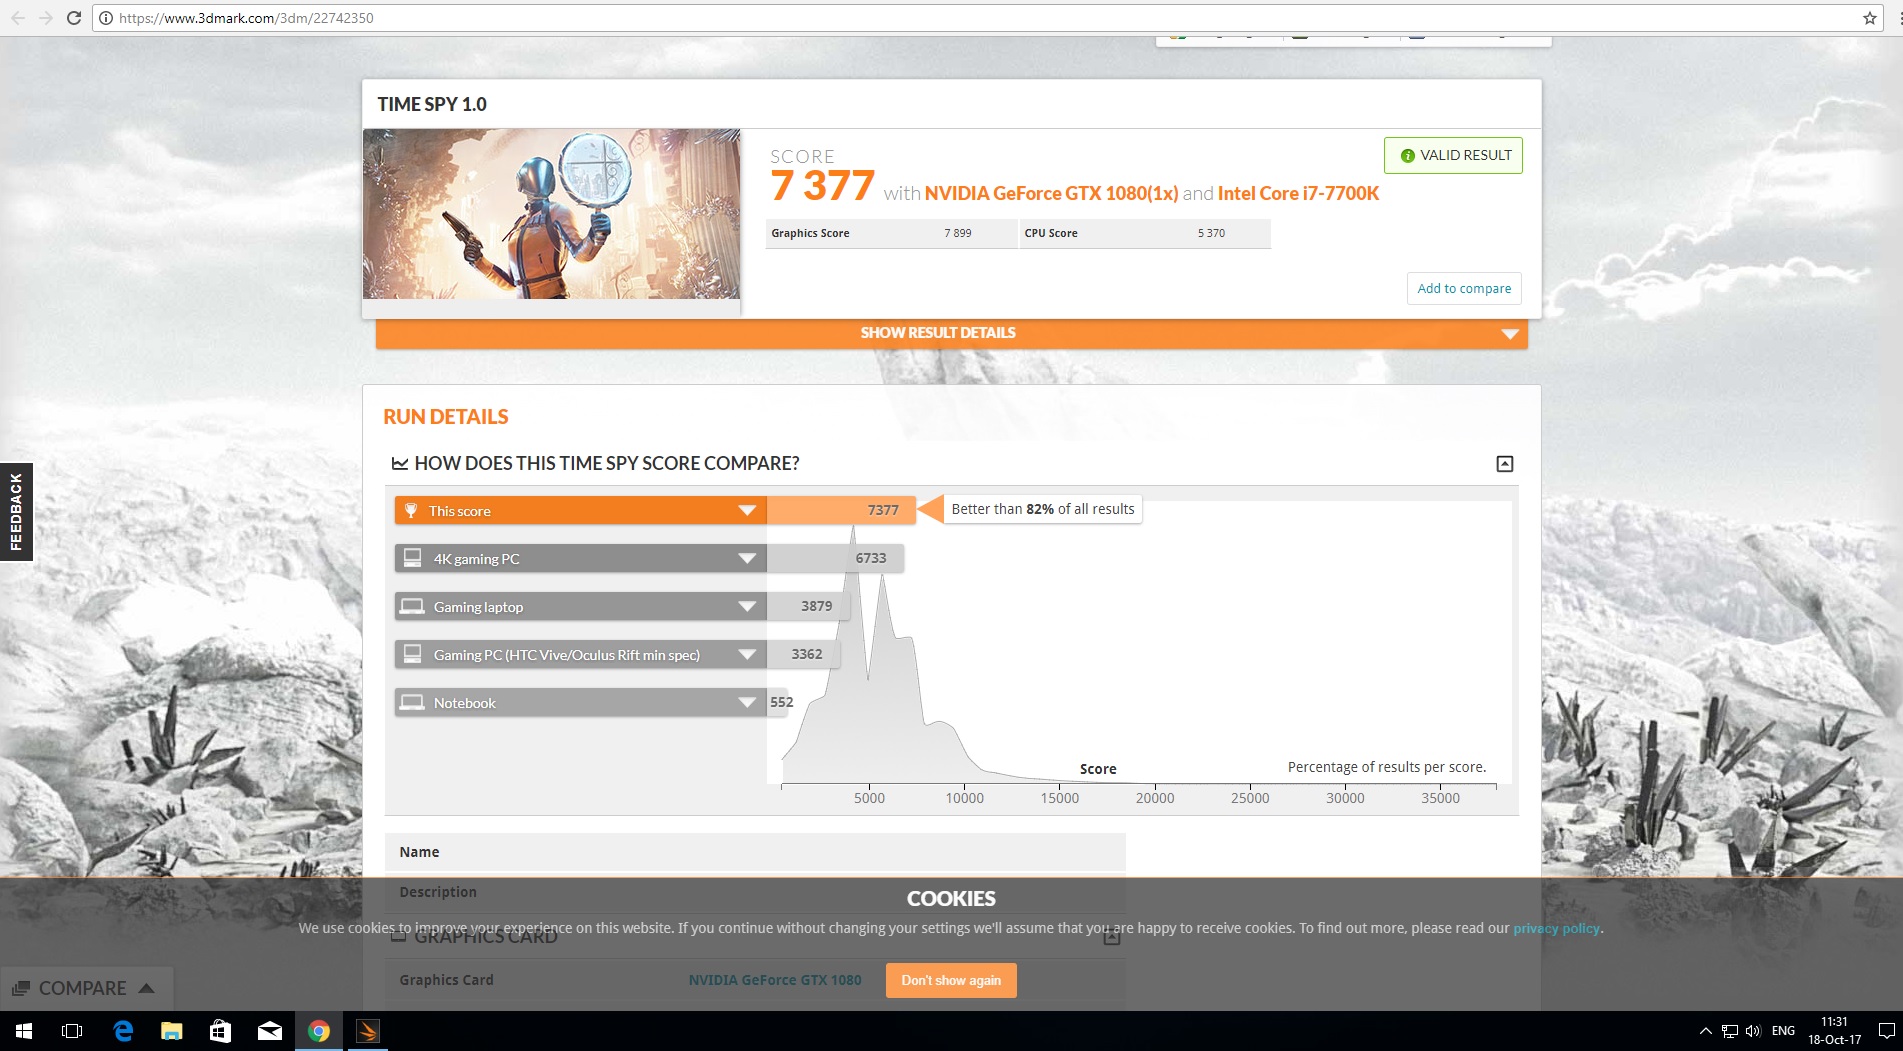
Task: Open File Explorer from taskbar
Action: (172, 1031)
